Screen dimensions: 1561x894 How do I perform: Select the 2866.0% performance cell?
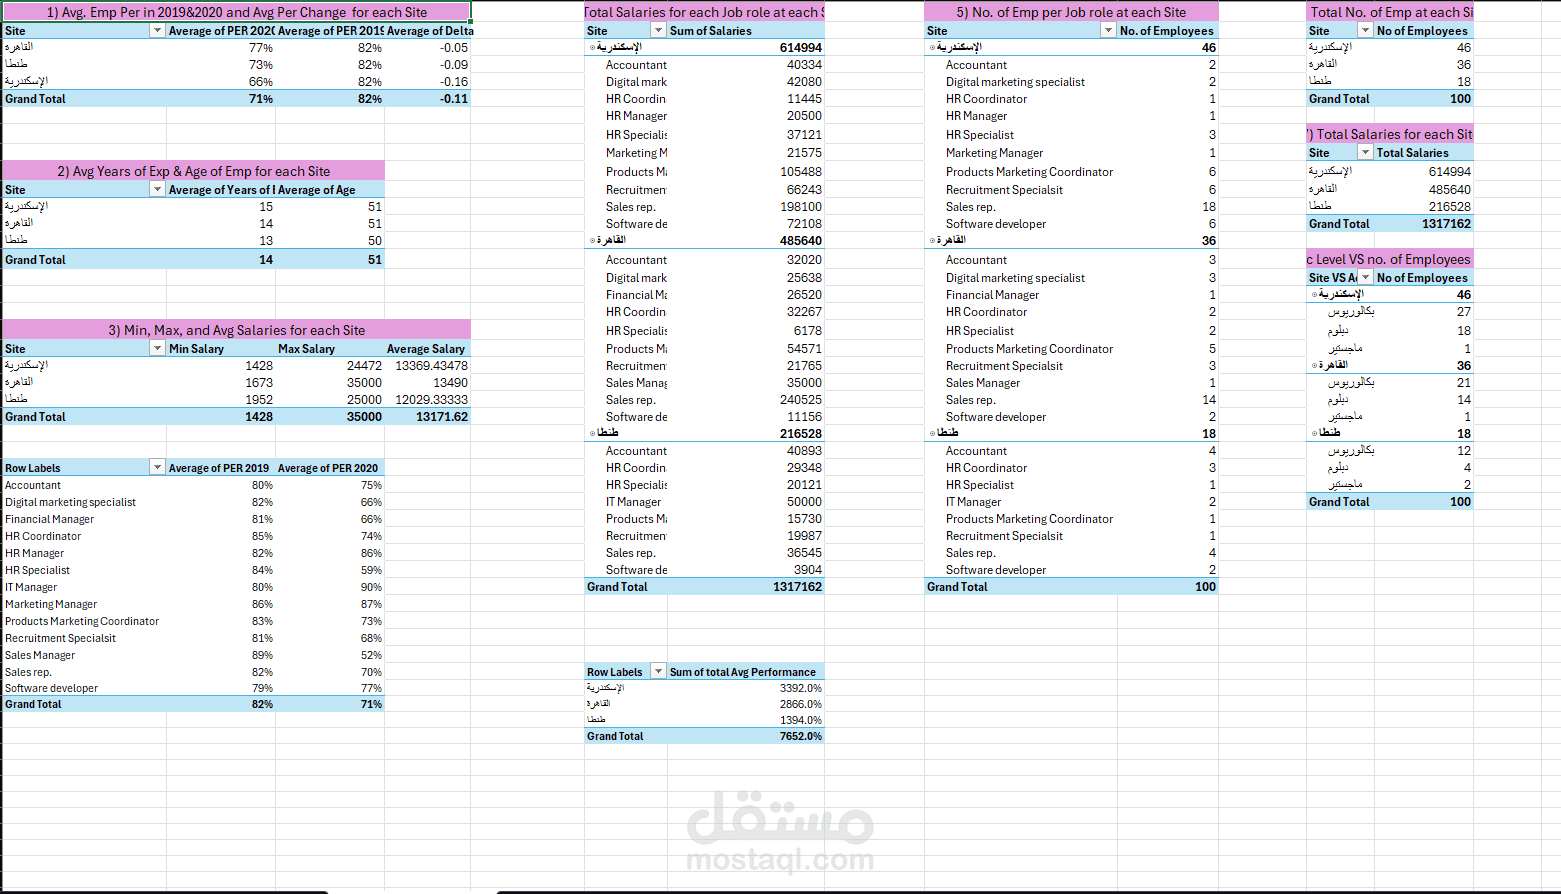click(x=745, y=704)
